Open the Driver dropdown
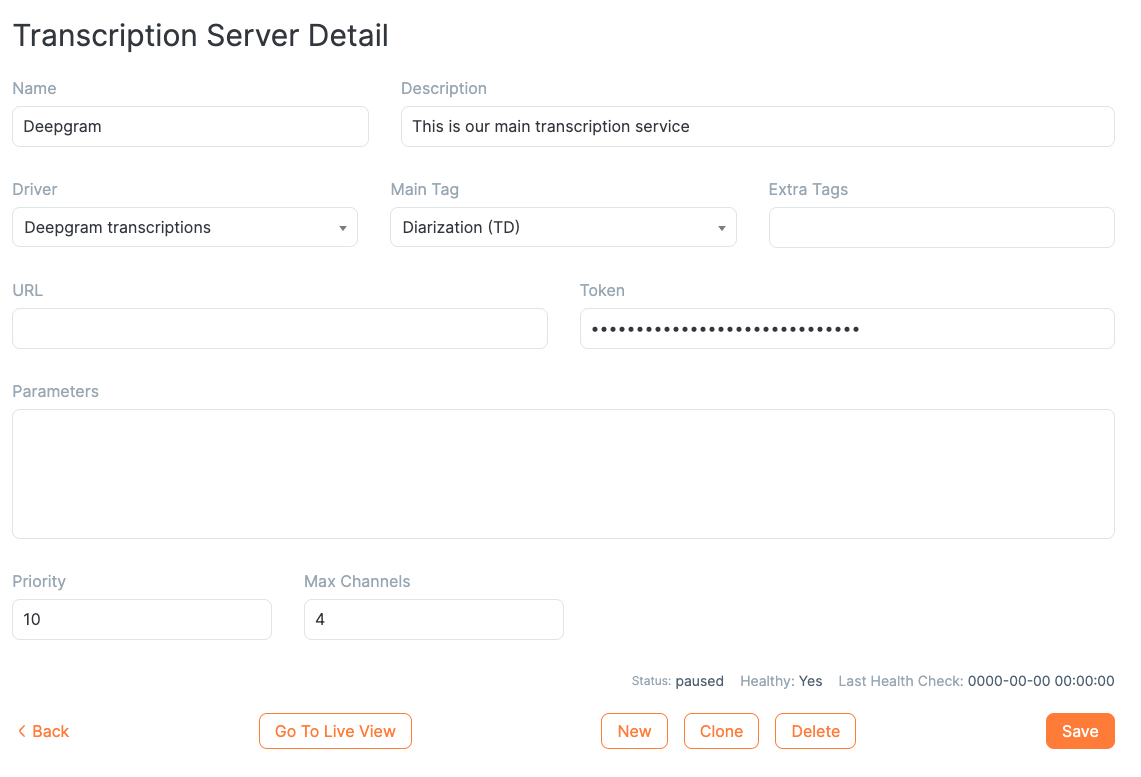The width and height of the screenshot is (1141, 777). click(x=185, y=227)
